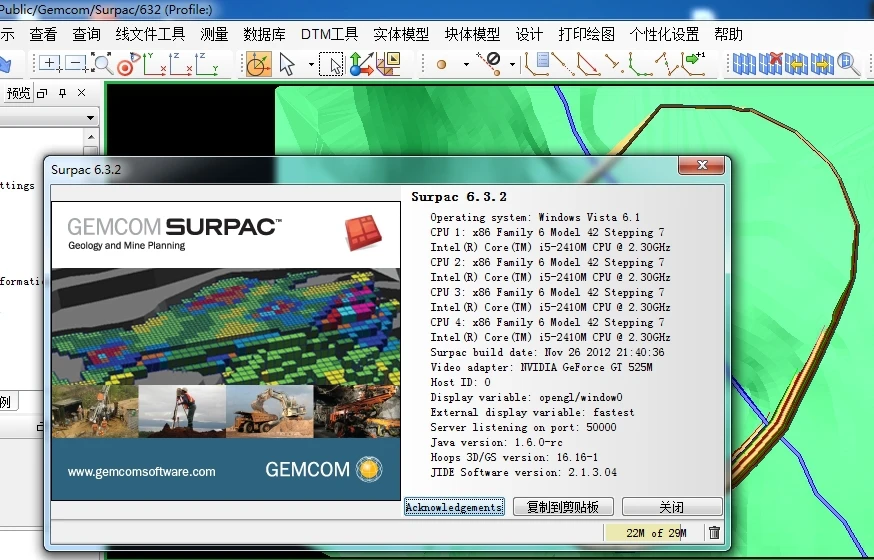Select the 预览 panel tab
This screenshot has width=874, height=560.
[18, 93]
